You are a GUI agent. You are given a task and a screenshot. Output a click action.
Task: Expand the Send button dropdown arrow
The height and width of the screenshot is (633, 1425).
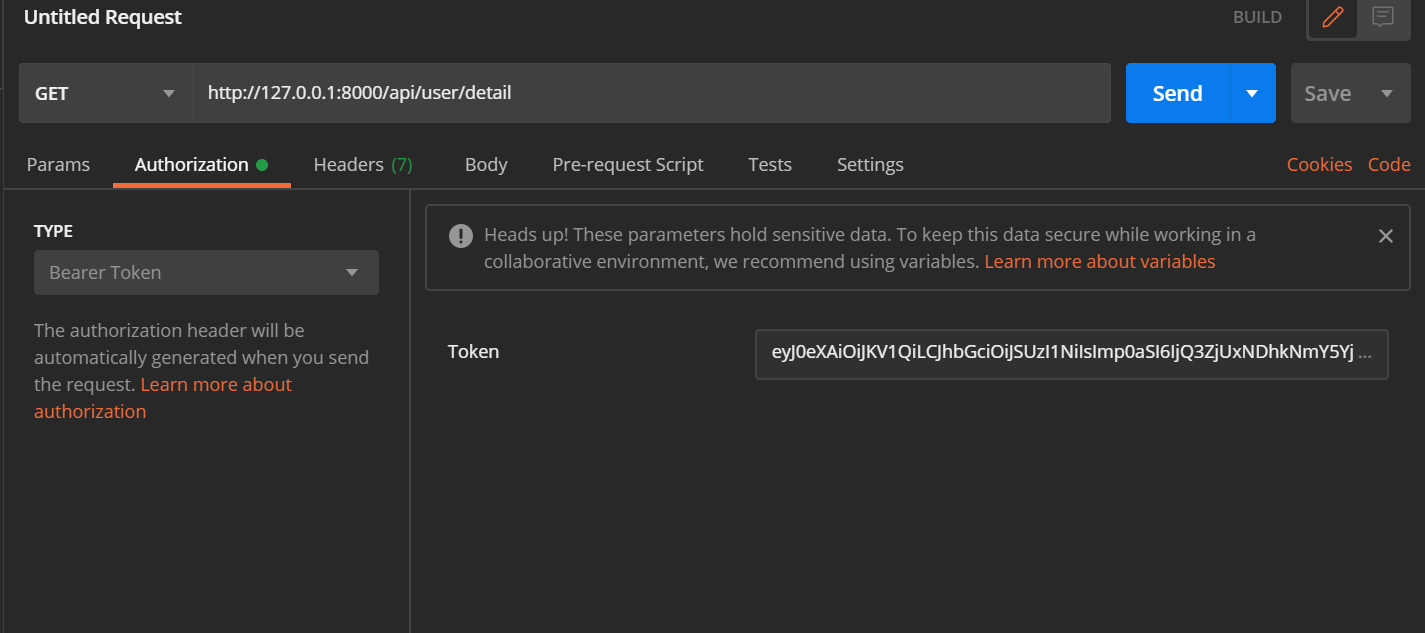[1251, 92]
